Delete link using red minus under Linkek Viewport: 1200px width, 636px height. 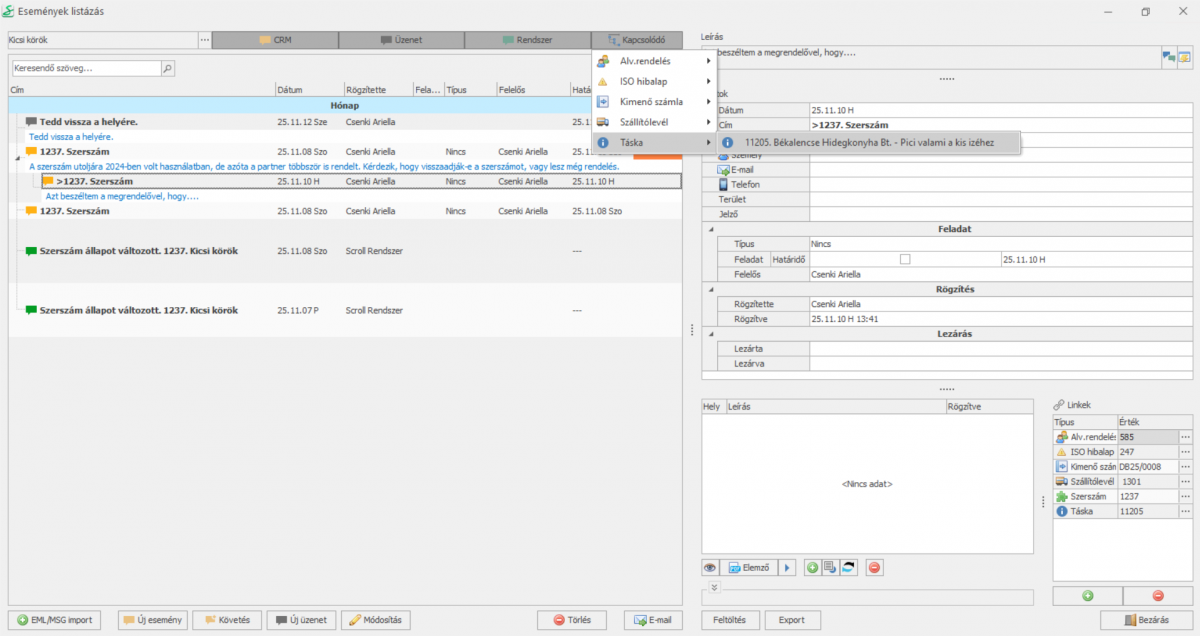coord(1158,596)
